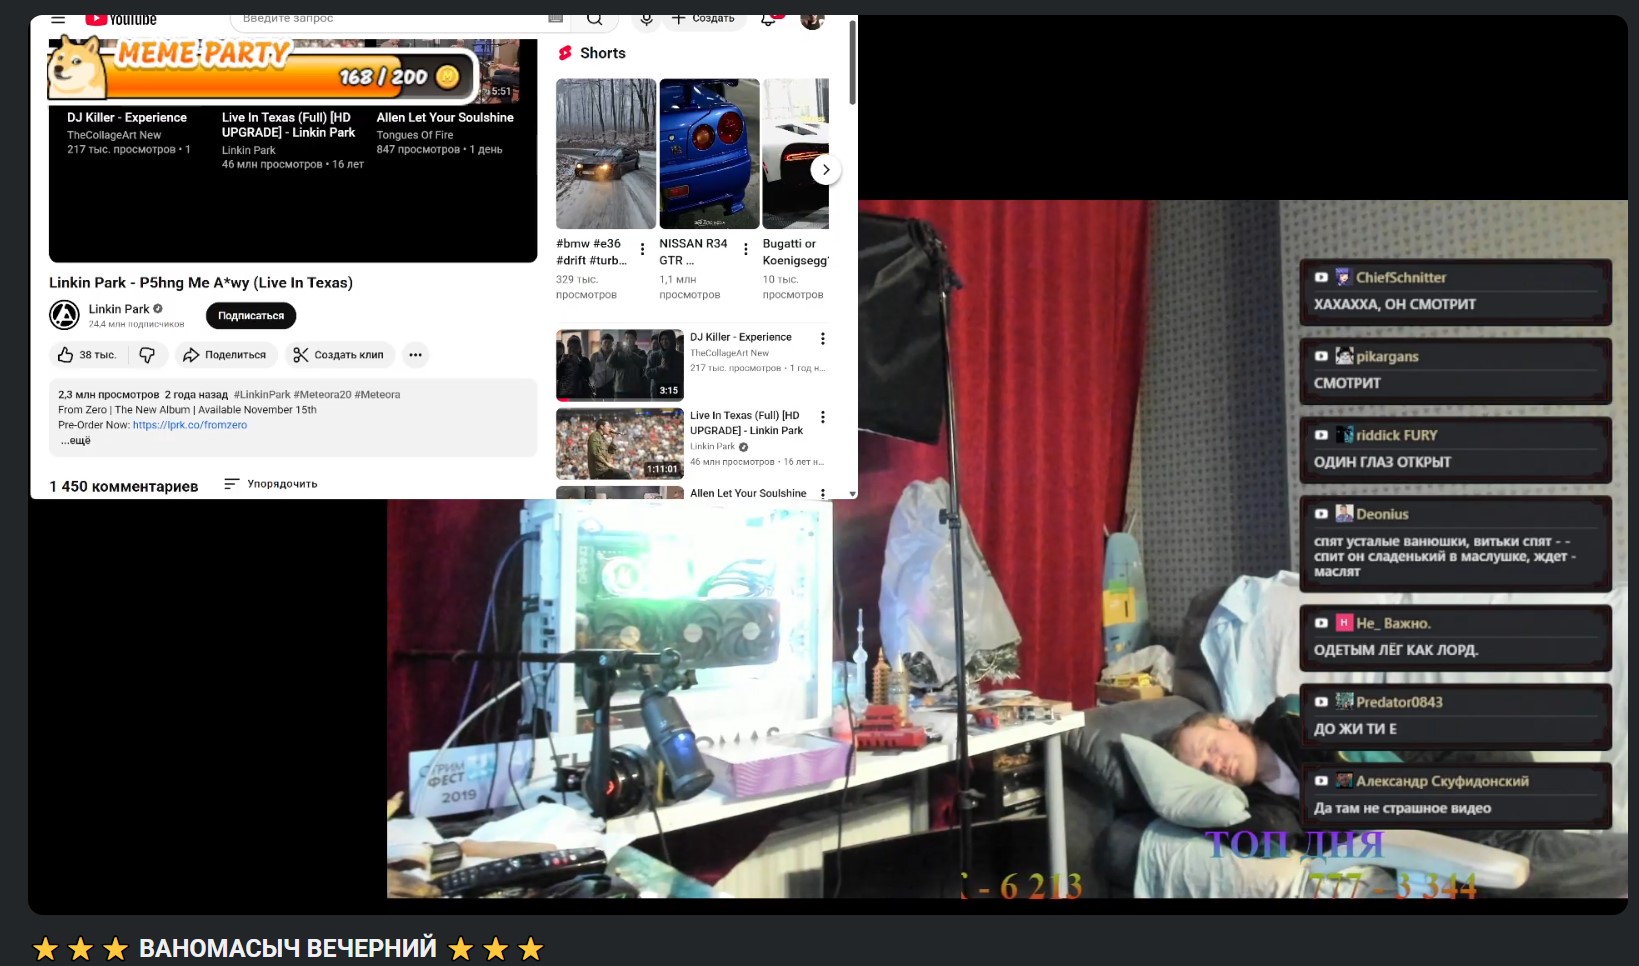
Task: Click the #Meteora20 hashtag
Action: click(322, 395)
